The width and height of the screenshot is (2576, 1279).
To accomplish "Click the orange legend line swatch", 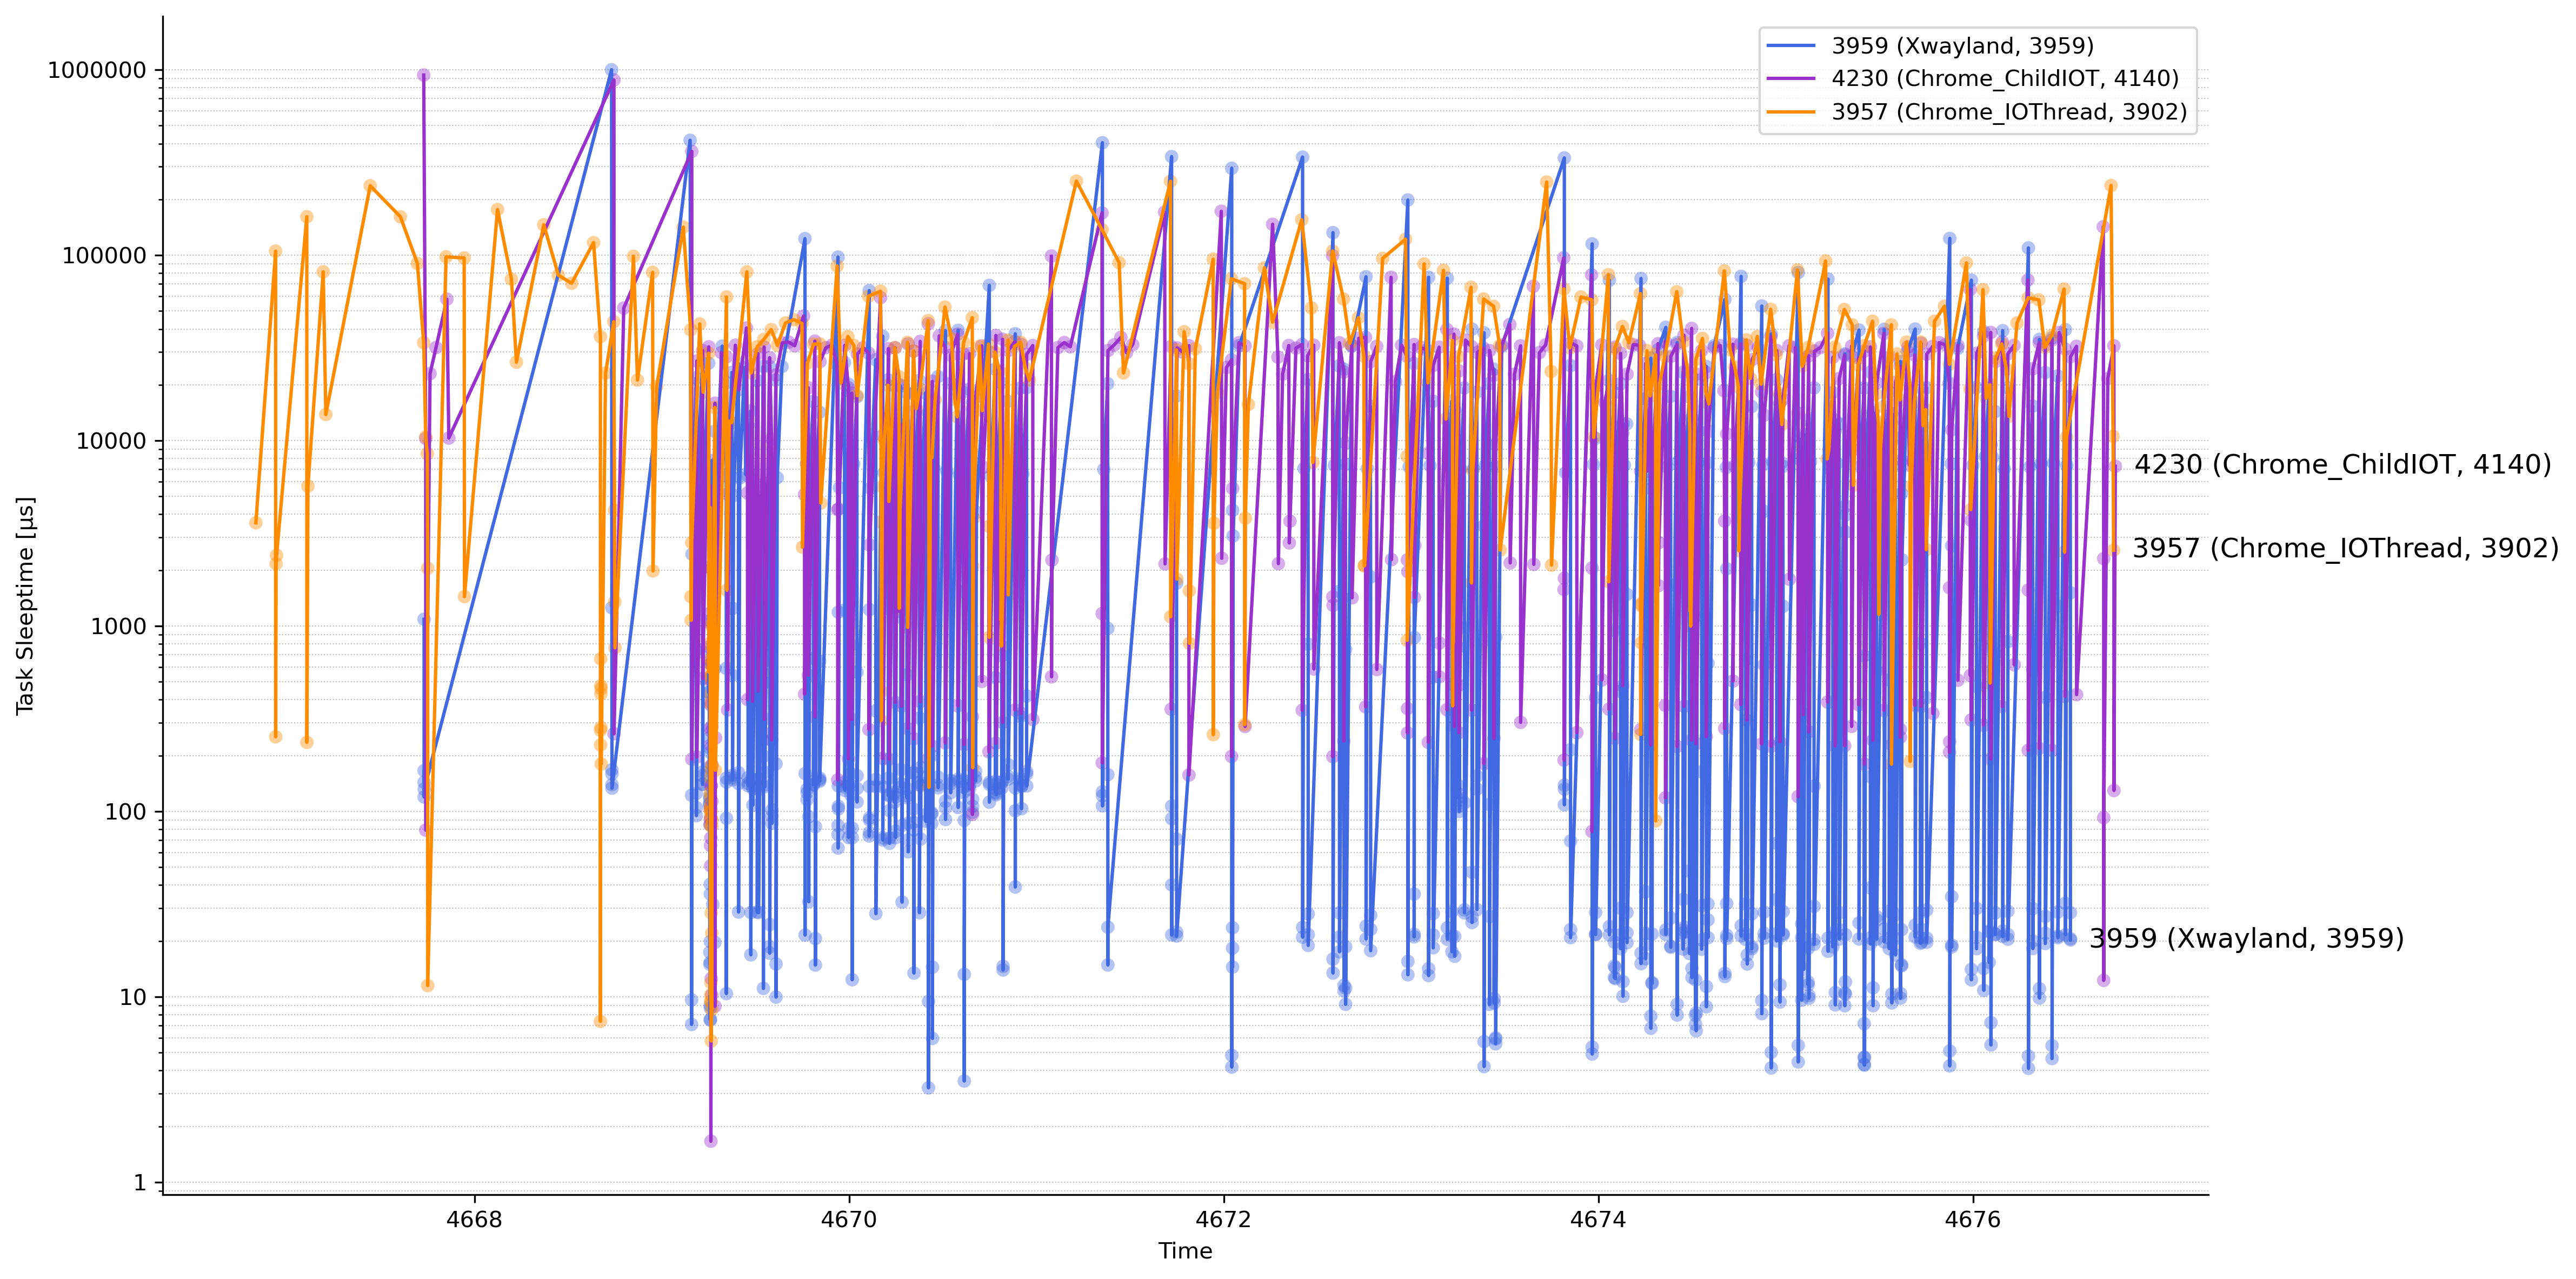I will (1790, 112).
